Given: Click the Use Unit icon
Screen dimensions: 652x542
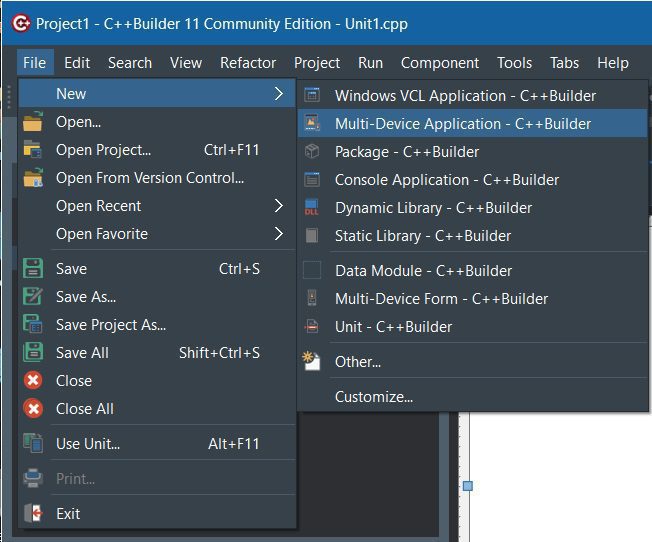Looking at the screenshot, I should 33,443.
